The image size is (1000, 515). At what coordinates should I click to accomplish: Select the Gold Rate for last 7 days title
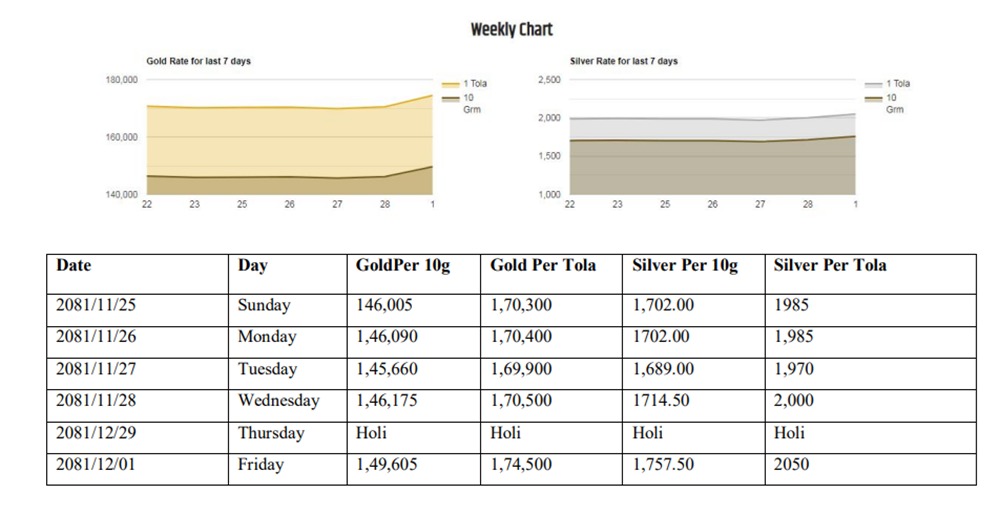(199, 61)
